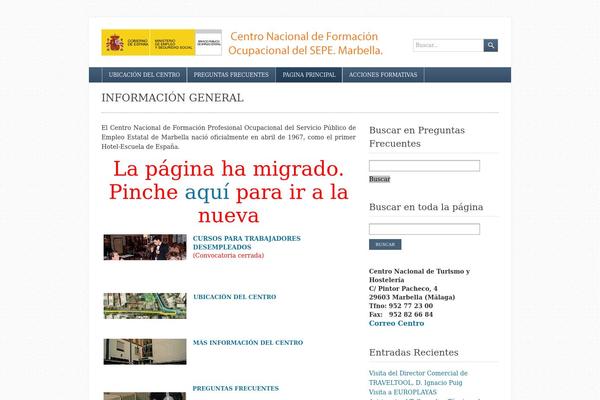Open Ubicacion del Centro menu item

[144, 75]
